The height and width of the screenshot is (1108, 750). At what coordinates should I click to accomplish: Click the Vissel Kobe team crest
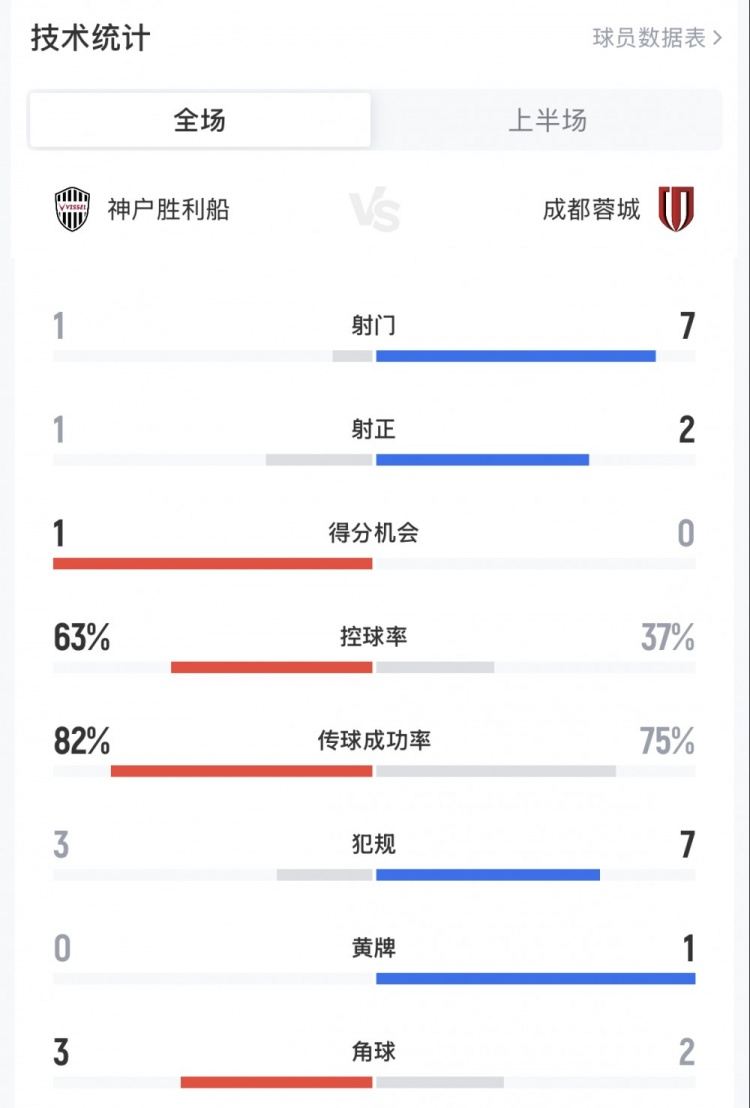71,208
